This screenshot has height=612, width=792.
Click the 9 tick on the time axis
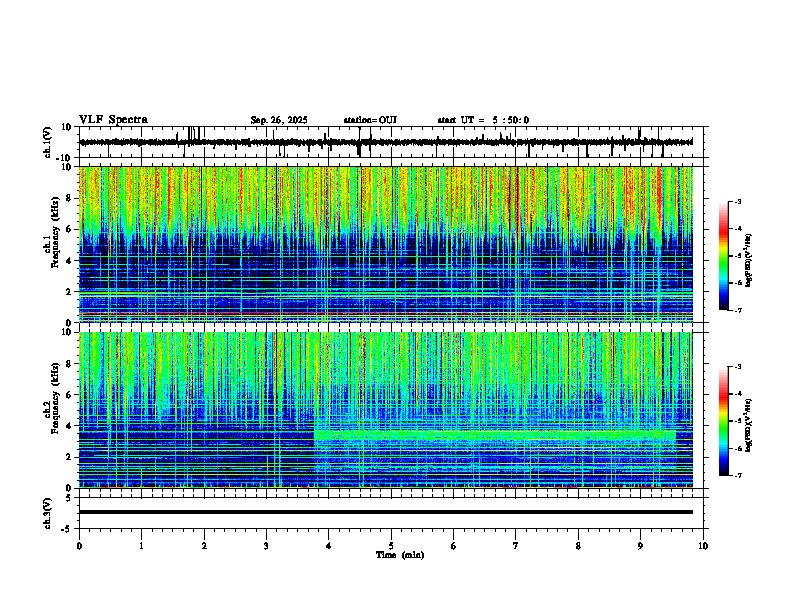640,546
